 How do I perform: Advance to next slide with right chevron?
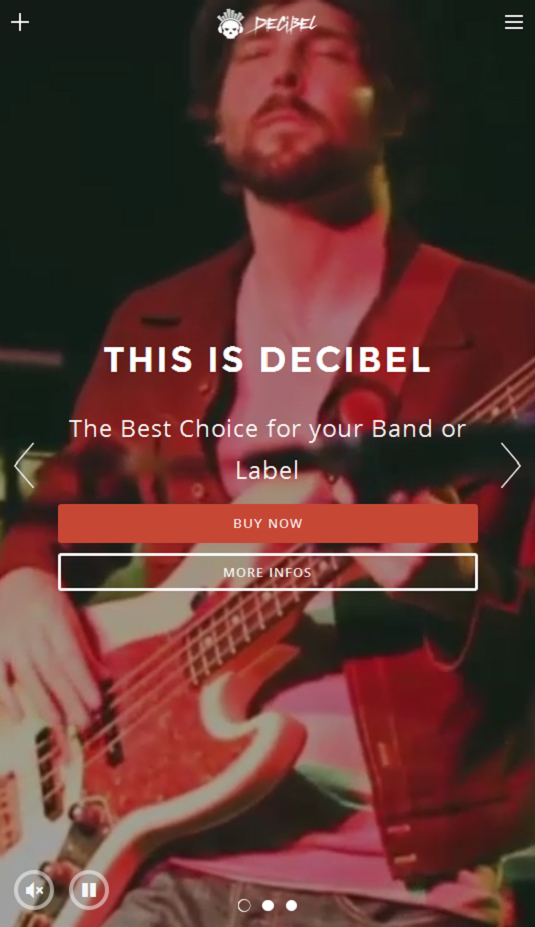[x=510, y=465]
